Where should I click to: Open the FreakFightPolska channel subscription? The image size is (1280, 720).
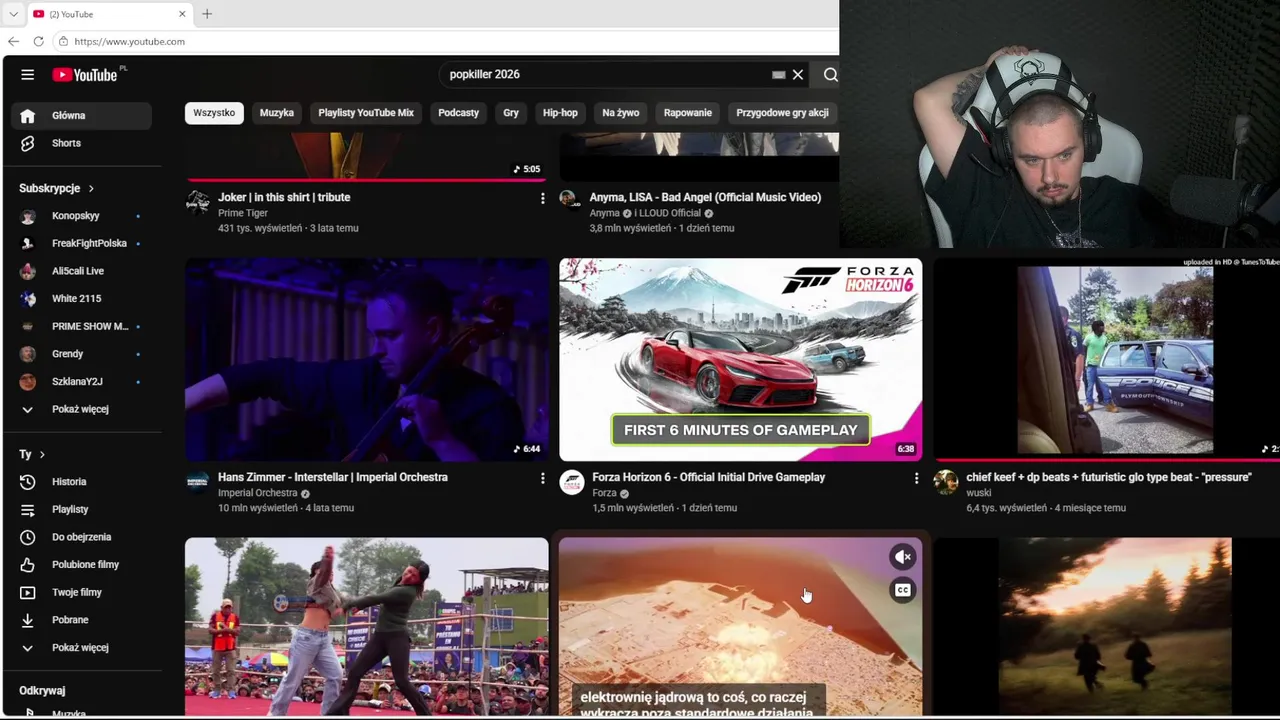click(x=82, y=243)
